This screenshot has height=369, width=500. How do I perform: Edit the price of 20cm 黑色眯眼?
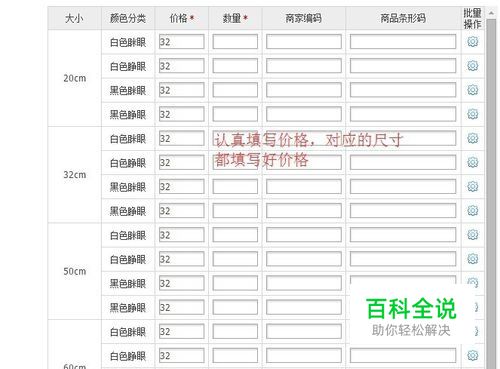182,90
